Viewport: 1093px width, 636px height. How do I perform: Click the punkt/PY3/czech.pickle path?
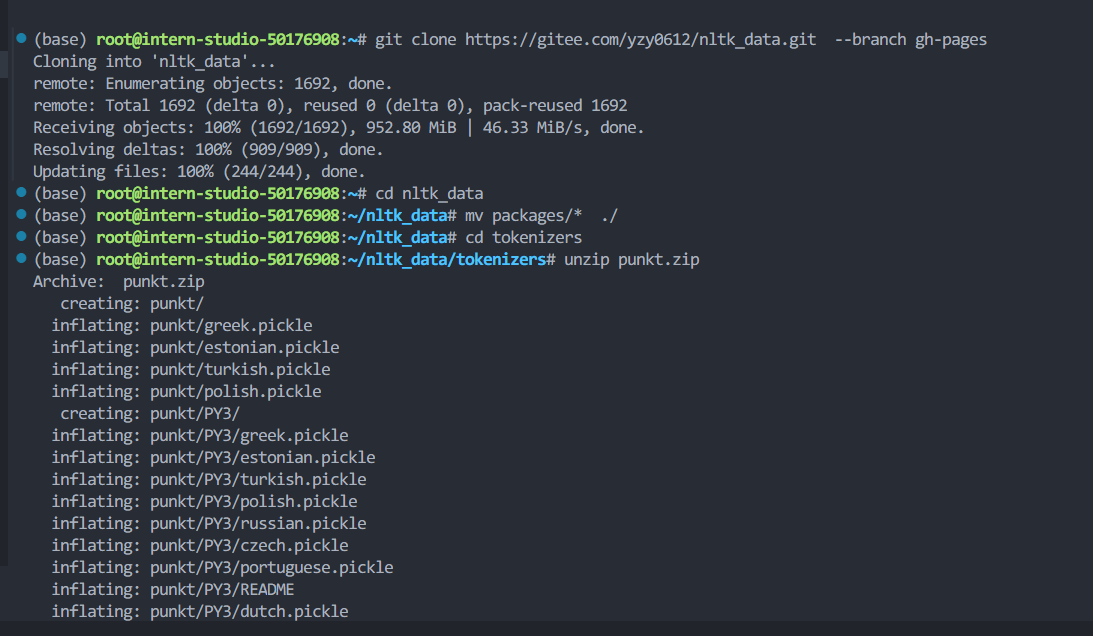pos(249,545)
